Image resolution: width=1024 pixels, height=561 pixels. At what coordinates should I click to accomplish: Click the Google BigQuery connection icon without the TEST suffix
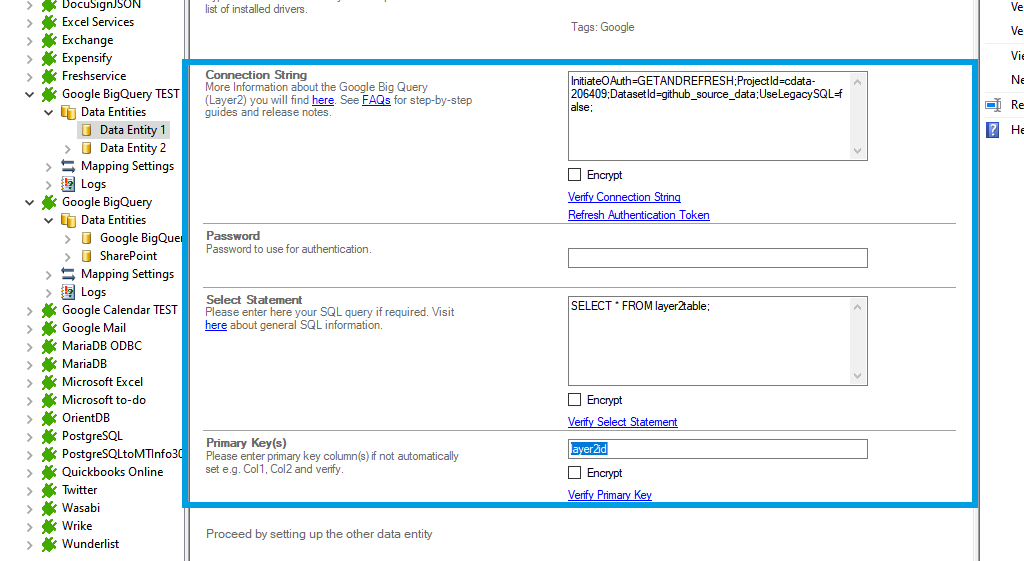tap(49, 202)
